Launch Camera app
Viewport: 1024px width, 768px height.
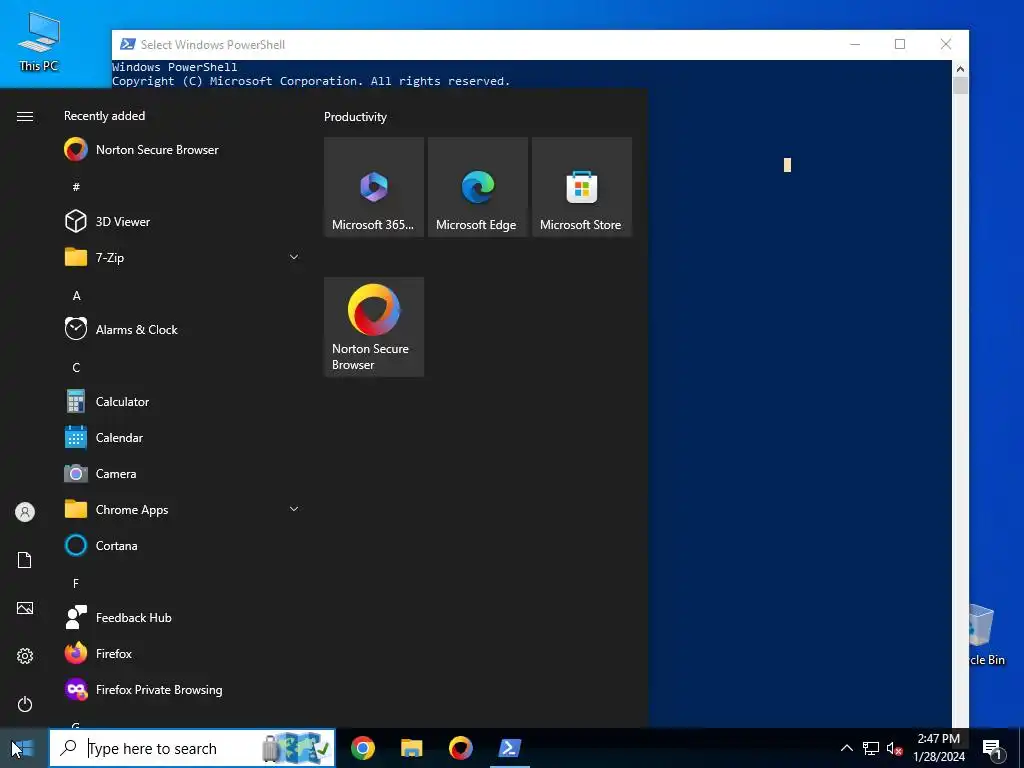pyautogui.click(x=181, y=473)
